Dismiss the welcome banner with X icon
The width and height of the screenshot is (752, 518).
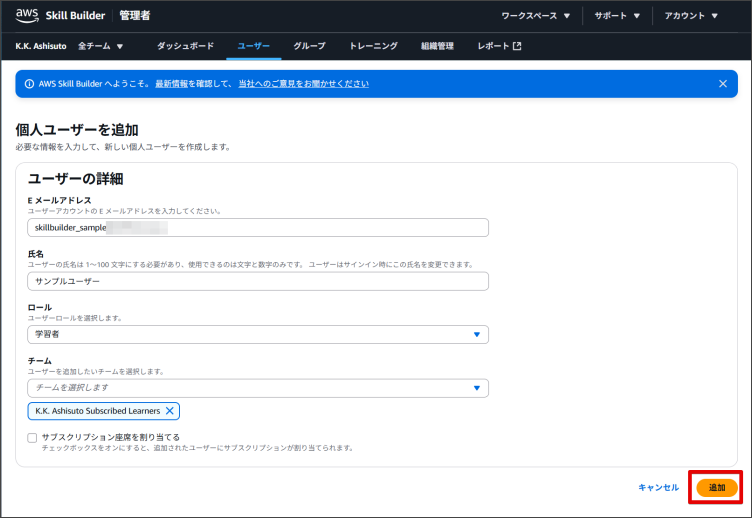pos(723,84)
